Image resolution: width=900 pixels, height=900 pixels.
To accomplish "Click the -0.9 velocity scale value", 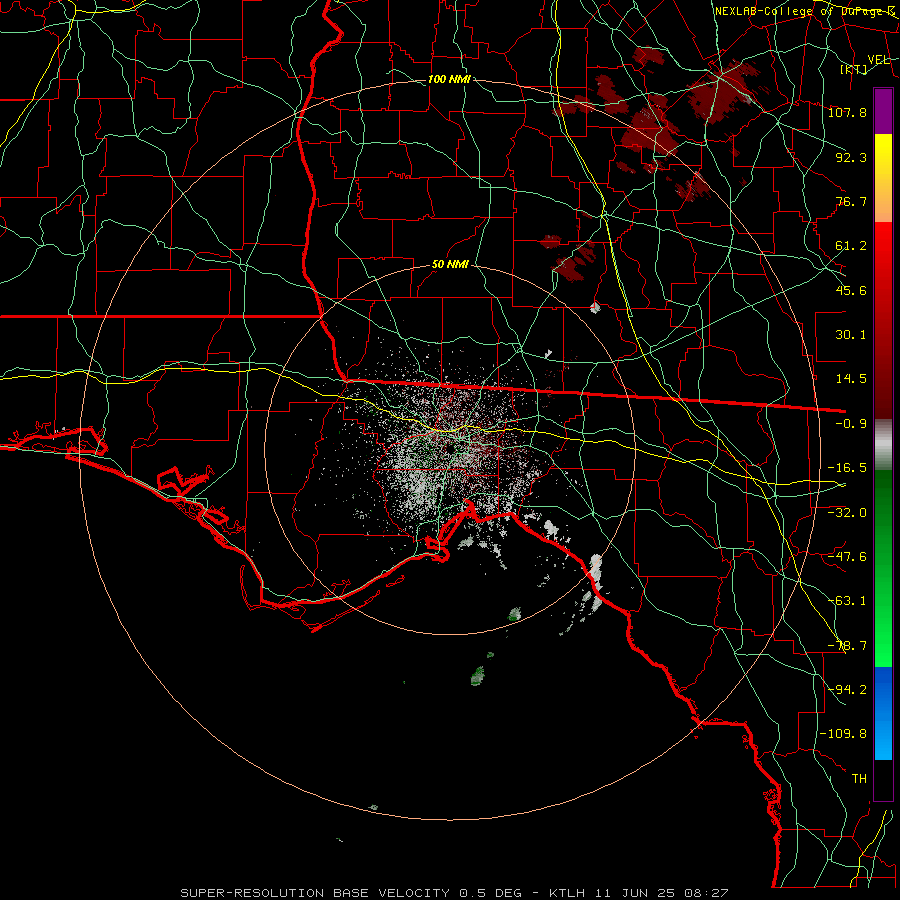I will point(851,424).
